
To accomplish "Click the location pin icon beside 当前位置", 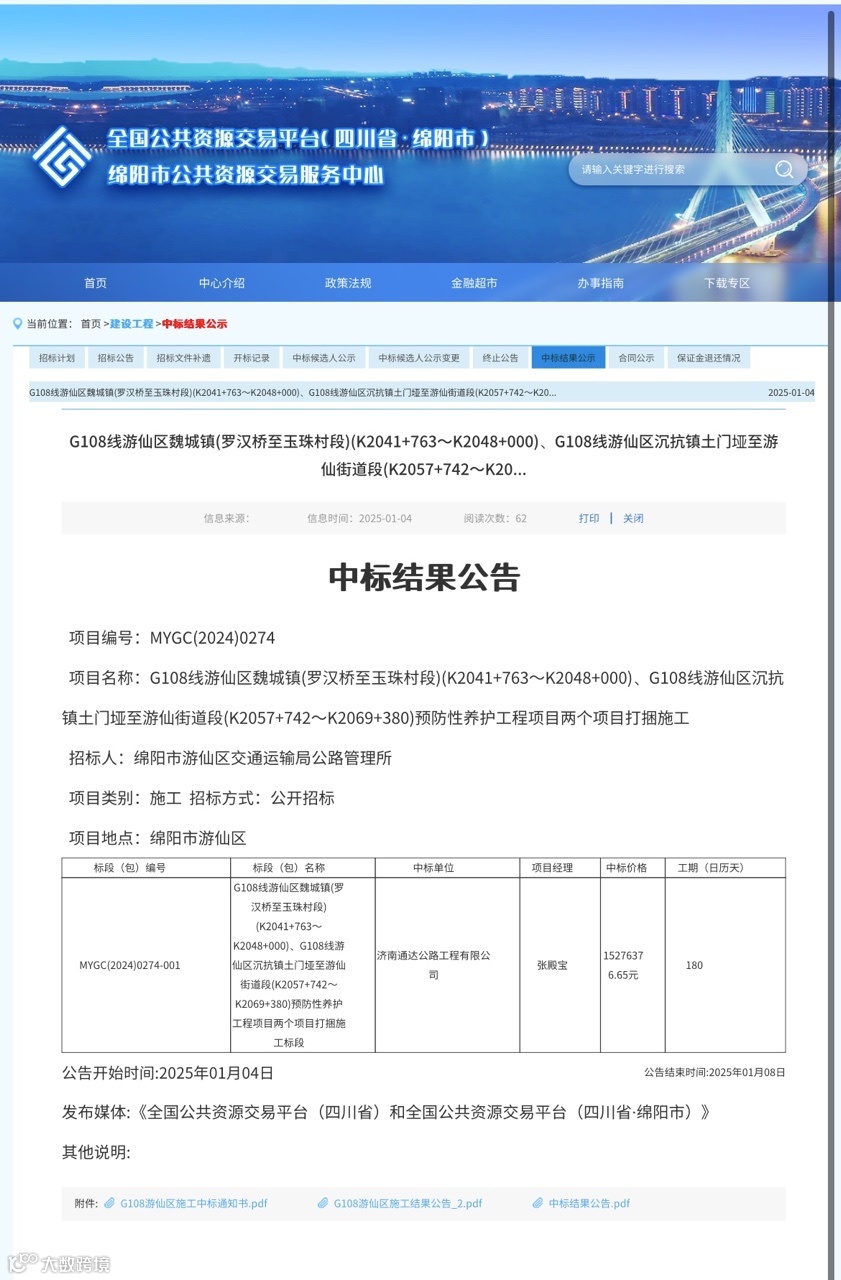I will click(17, 323).
